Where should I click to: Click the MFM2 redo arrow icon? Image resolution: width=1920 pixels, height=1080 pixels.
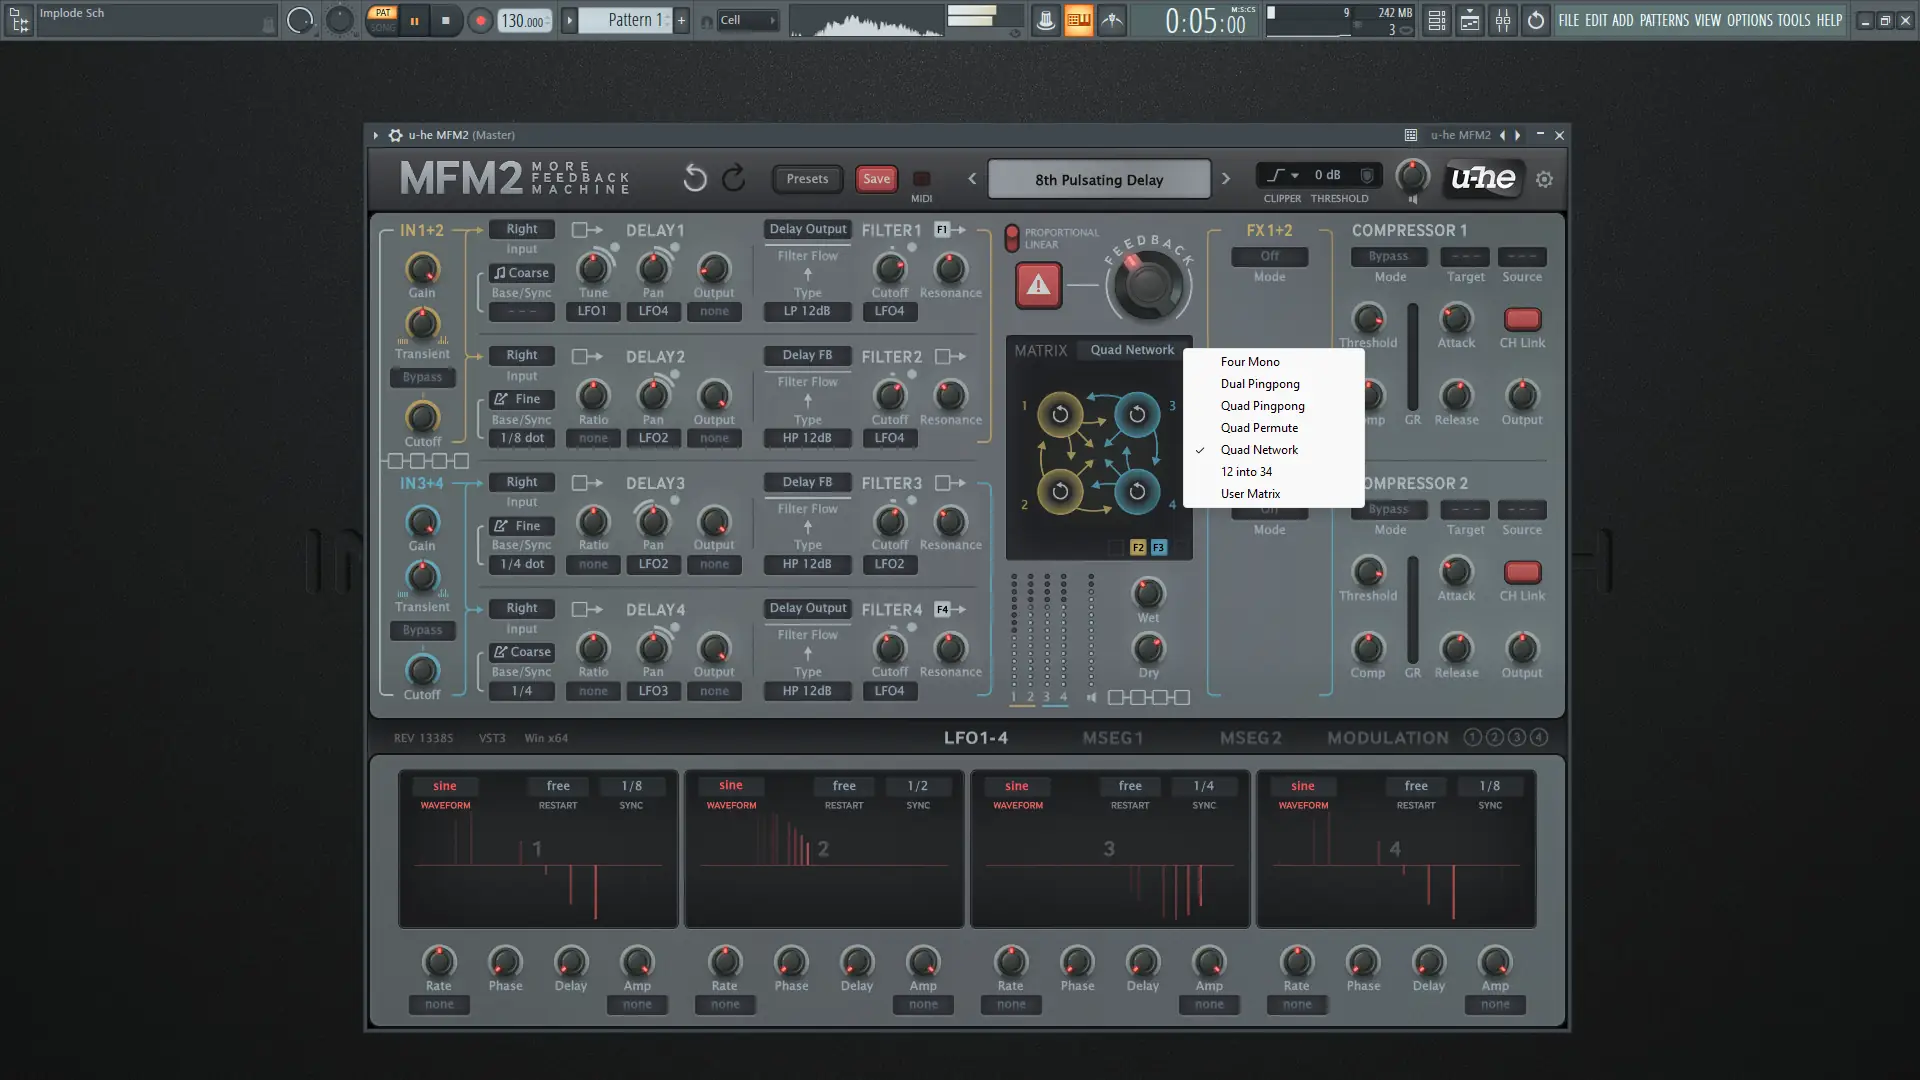[734, 179]
